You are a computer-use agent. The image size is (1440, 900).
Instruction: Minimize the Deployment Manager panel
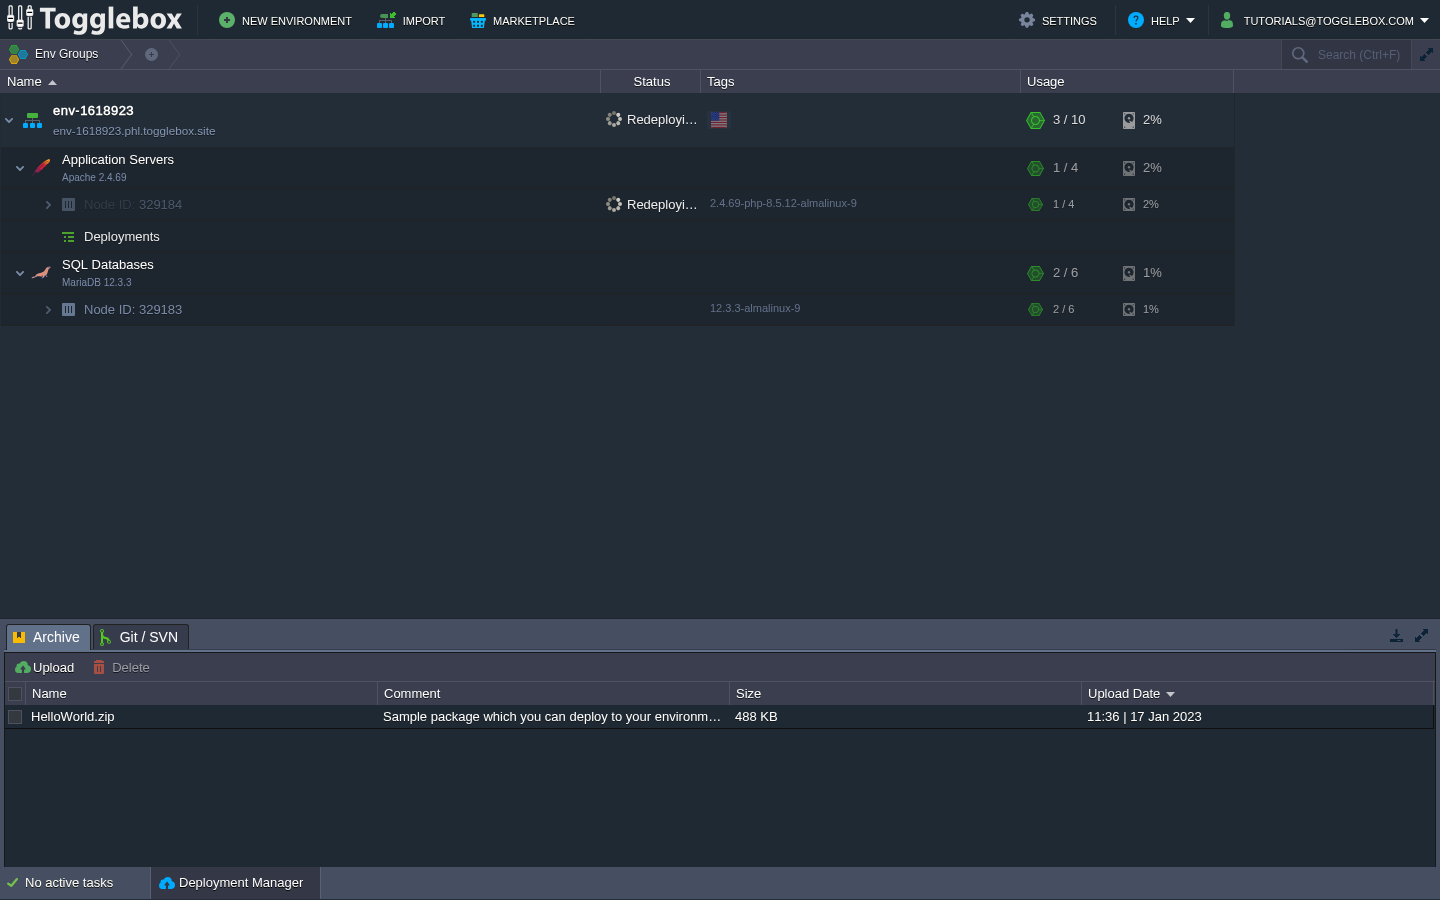(1396, 636)
